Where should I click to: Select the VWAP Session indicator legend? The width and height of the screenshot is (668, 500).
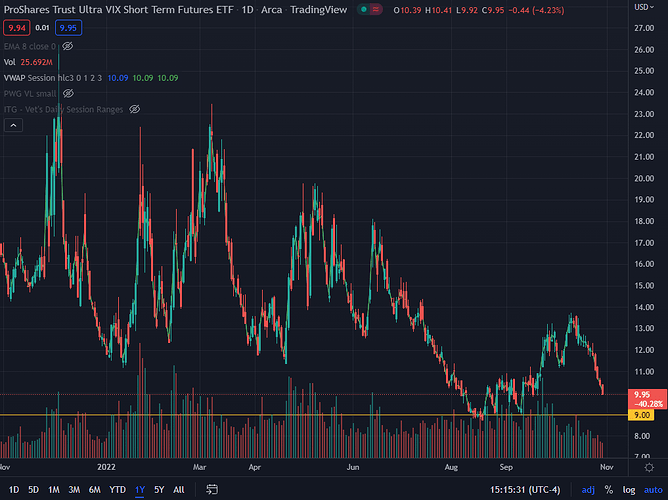coord(52,78)
